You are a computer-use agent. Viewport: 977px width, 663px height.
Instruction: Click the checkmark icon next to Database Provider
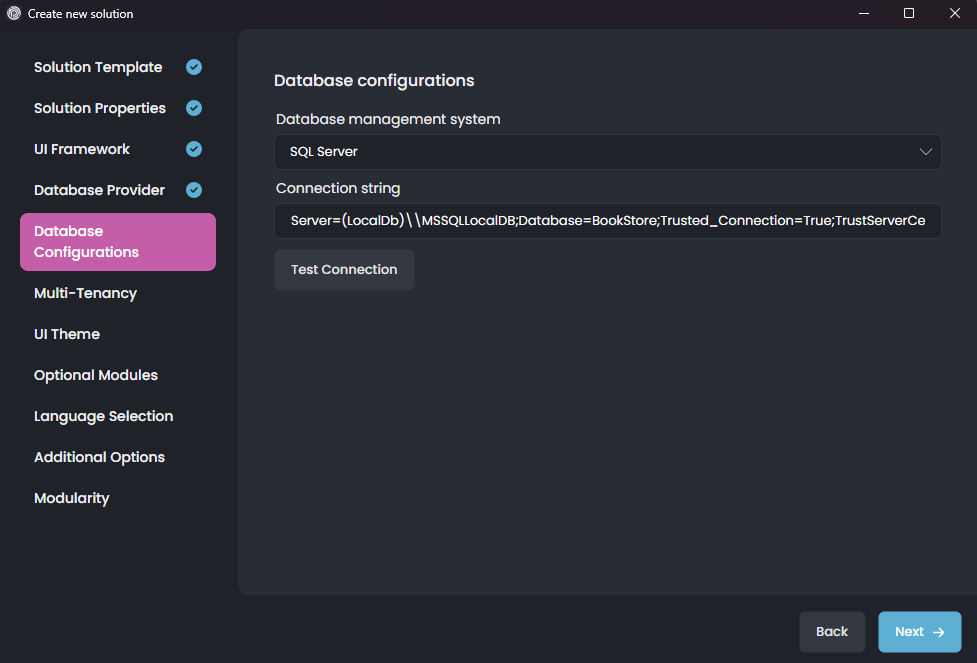point(193,190)
